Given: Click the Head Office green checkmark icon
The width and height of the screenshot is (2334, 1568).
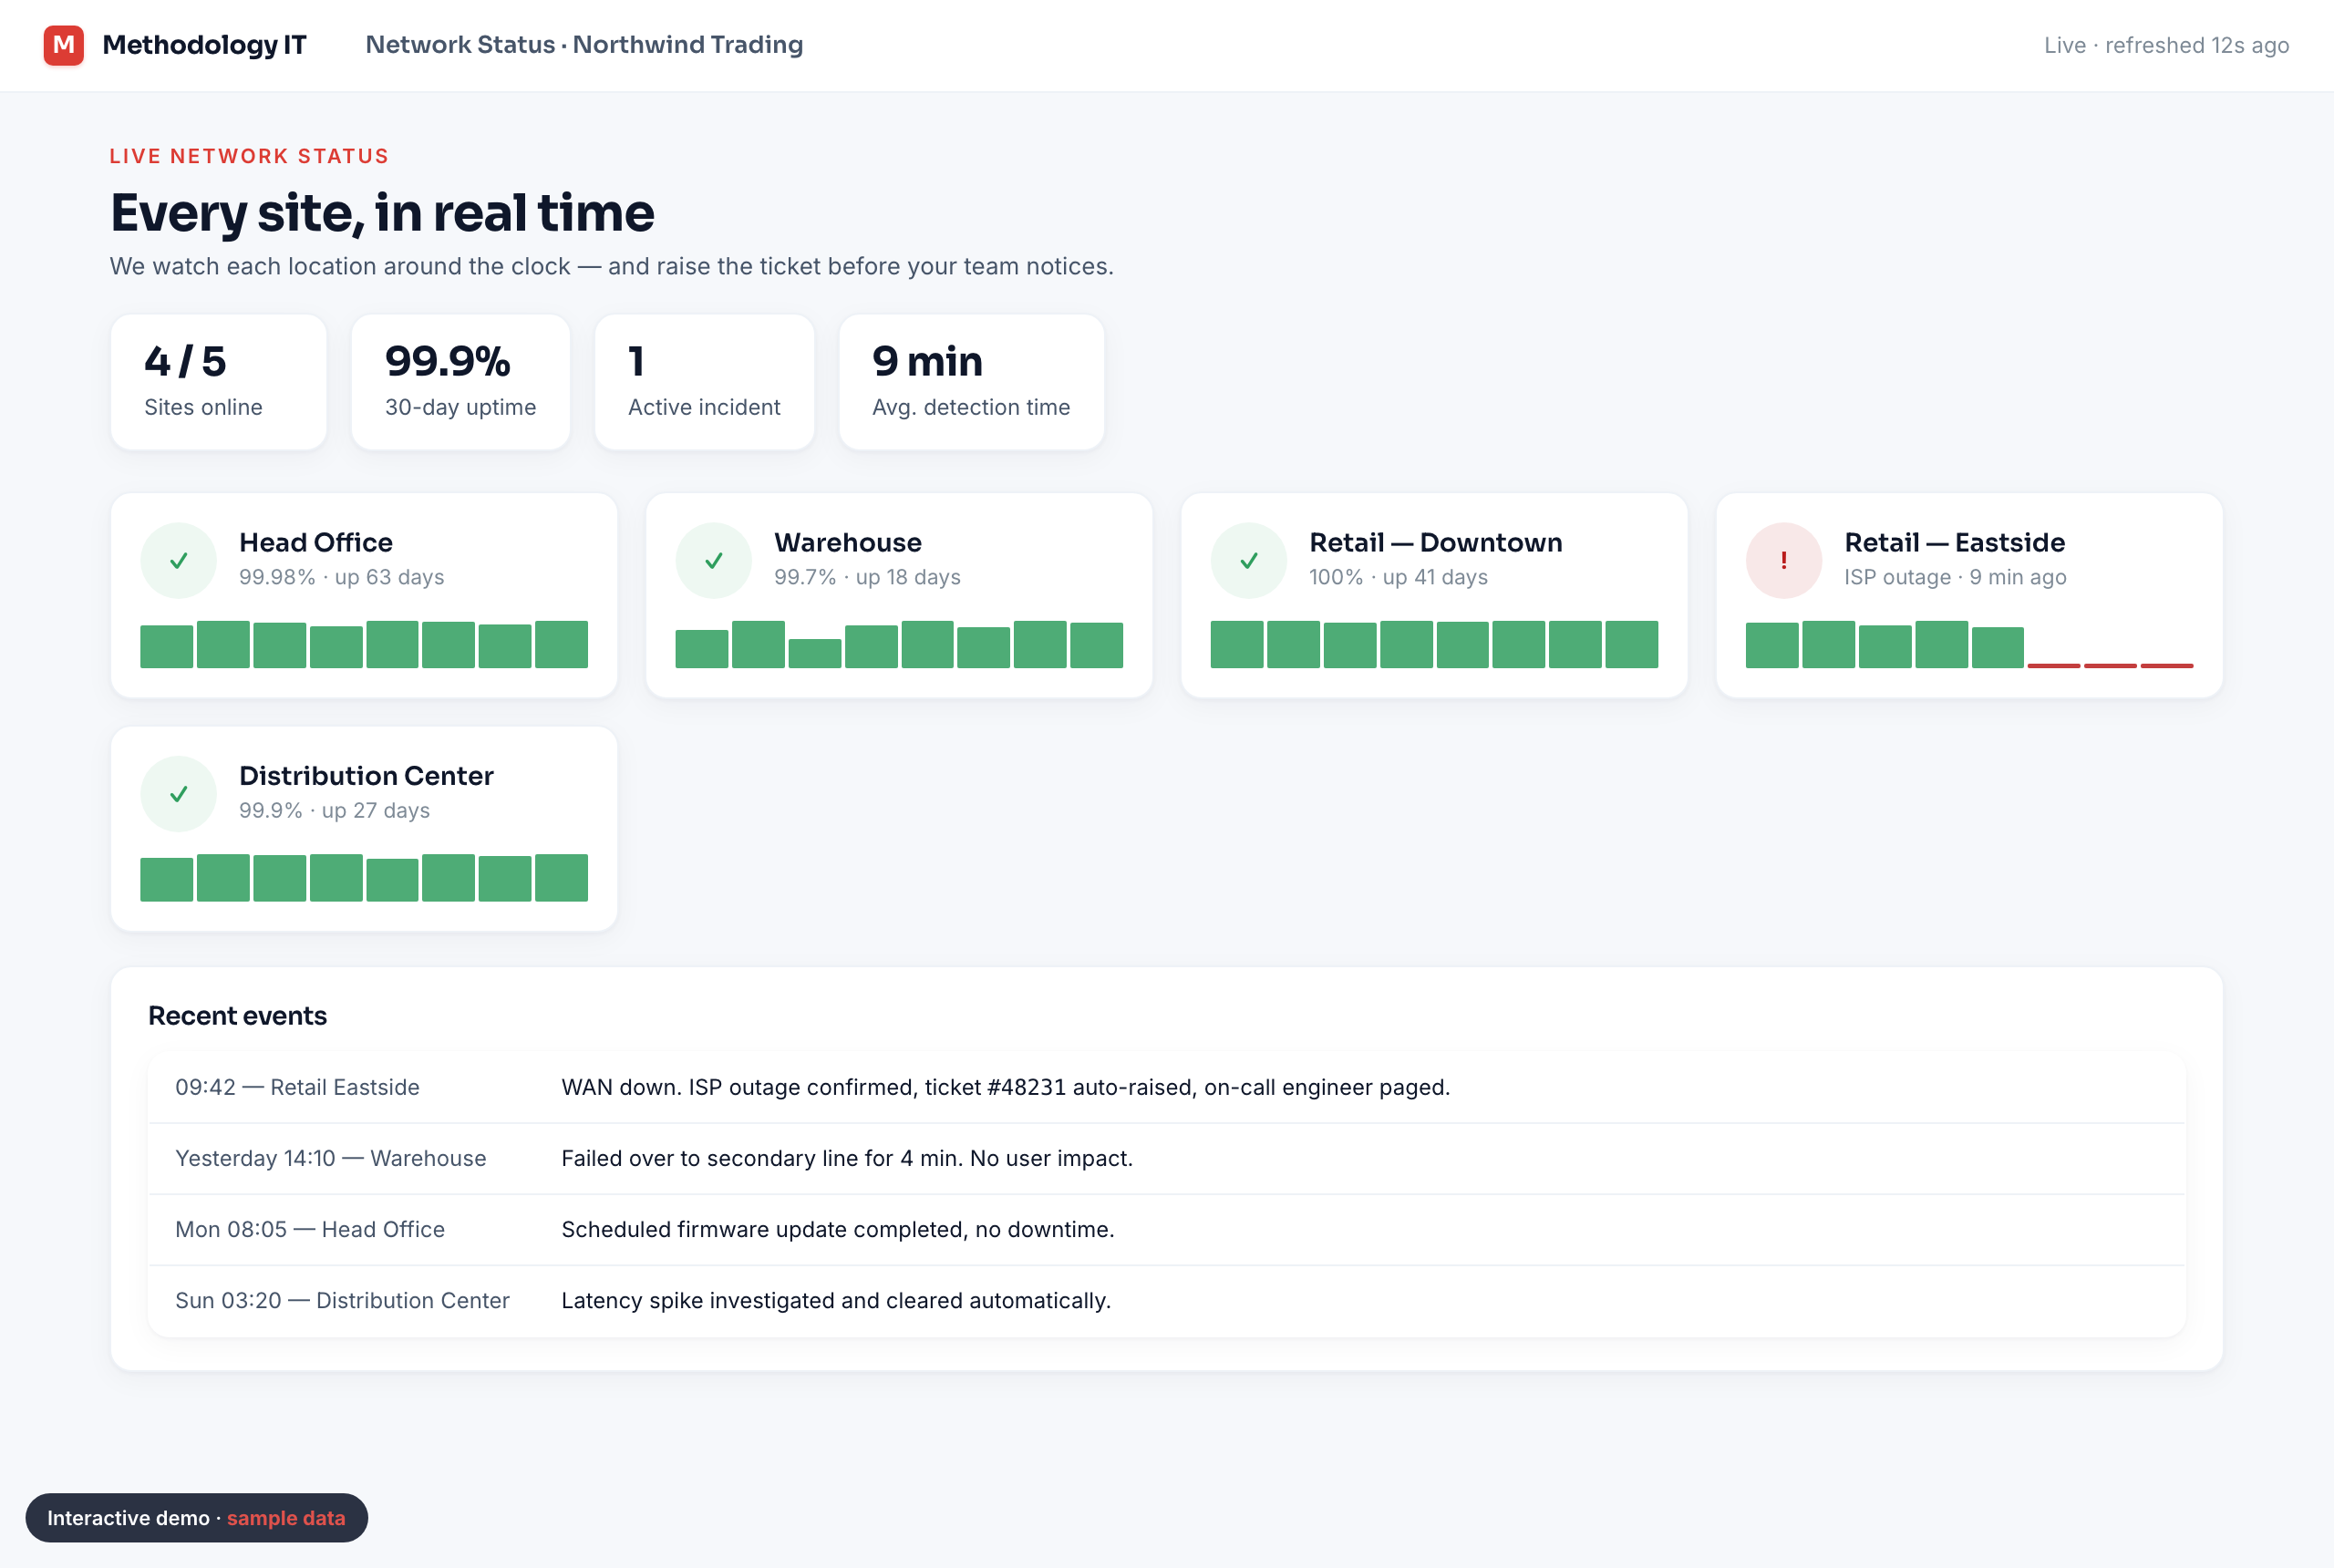Looking at the screenshot, I should (x=178, y=561).
